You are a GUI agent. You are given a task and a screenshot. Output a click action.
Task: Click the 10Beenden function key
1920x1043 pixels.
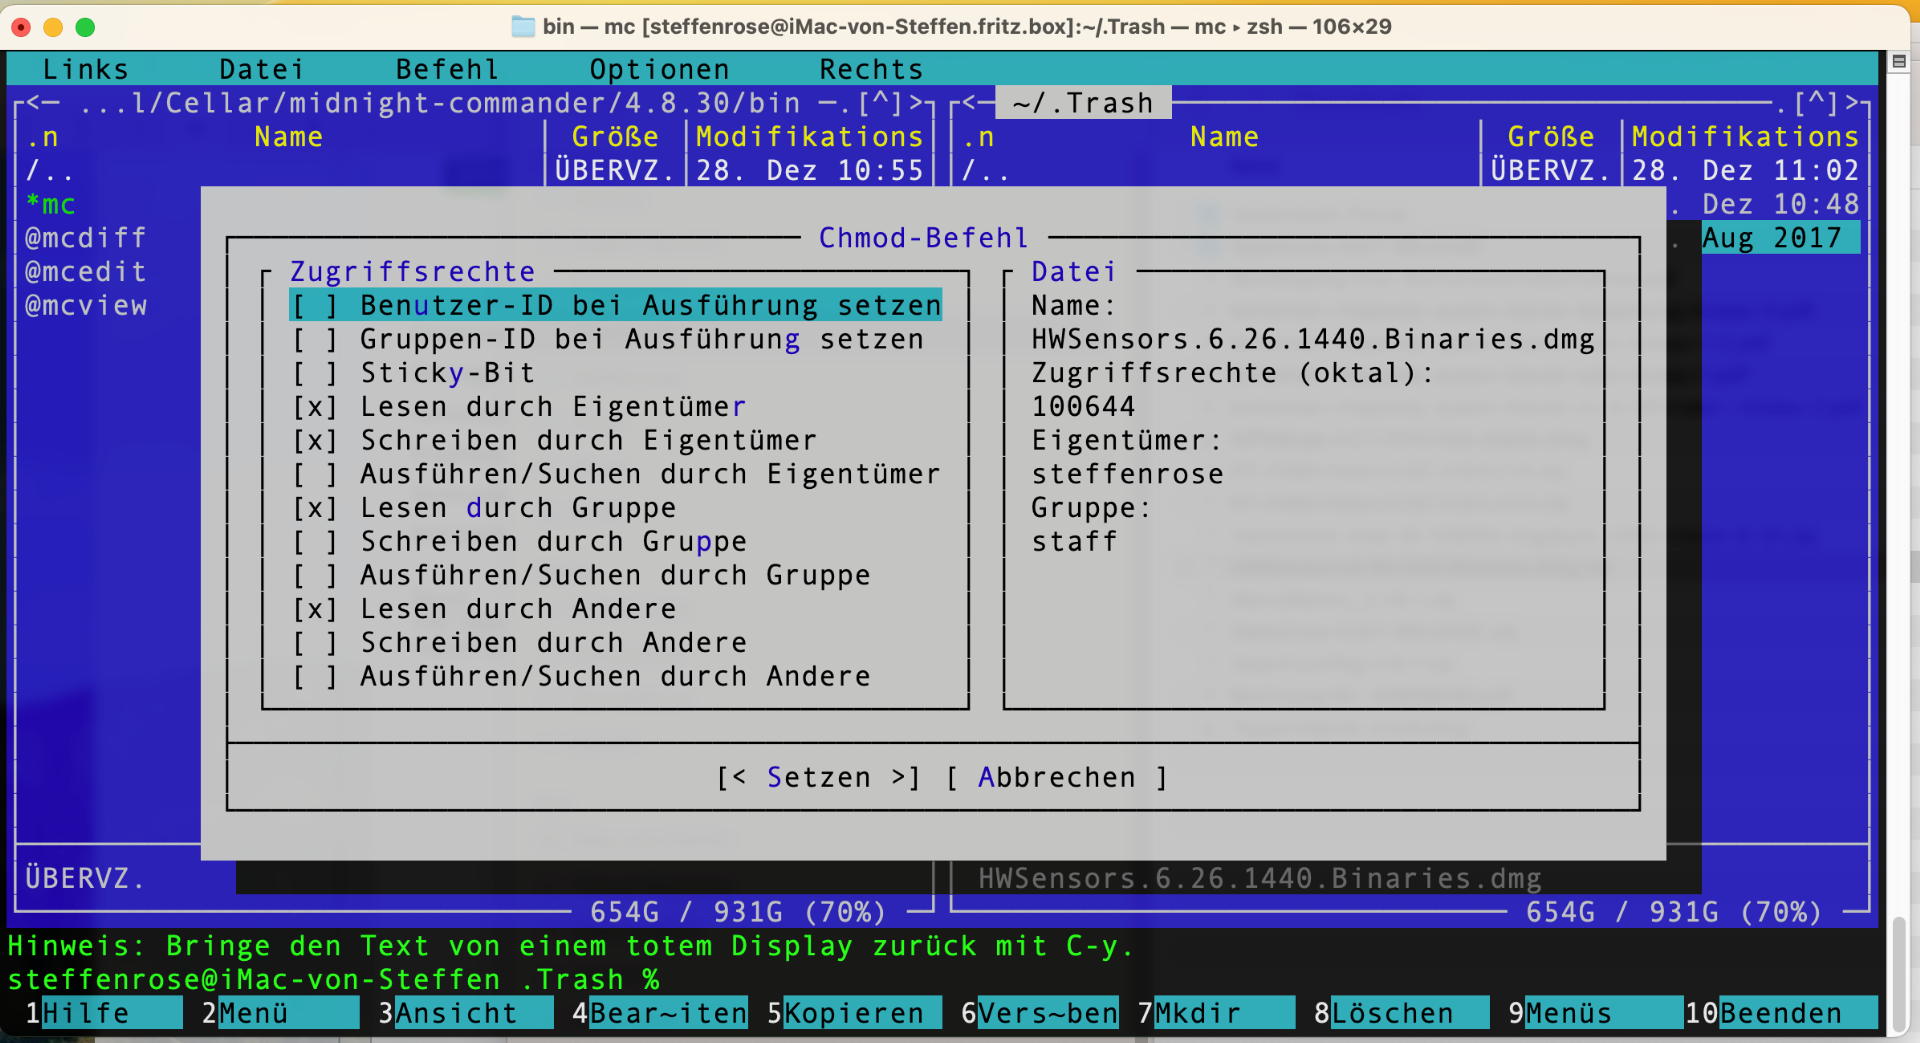tap(1779, 1013)
